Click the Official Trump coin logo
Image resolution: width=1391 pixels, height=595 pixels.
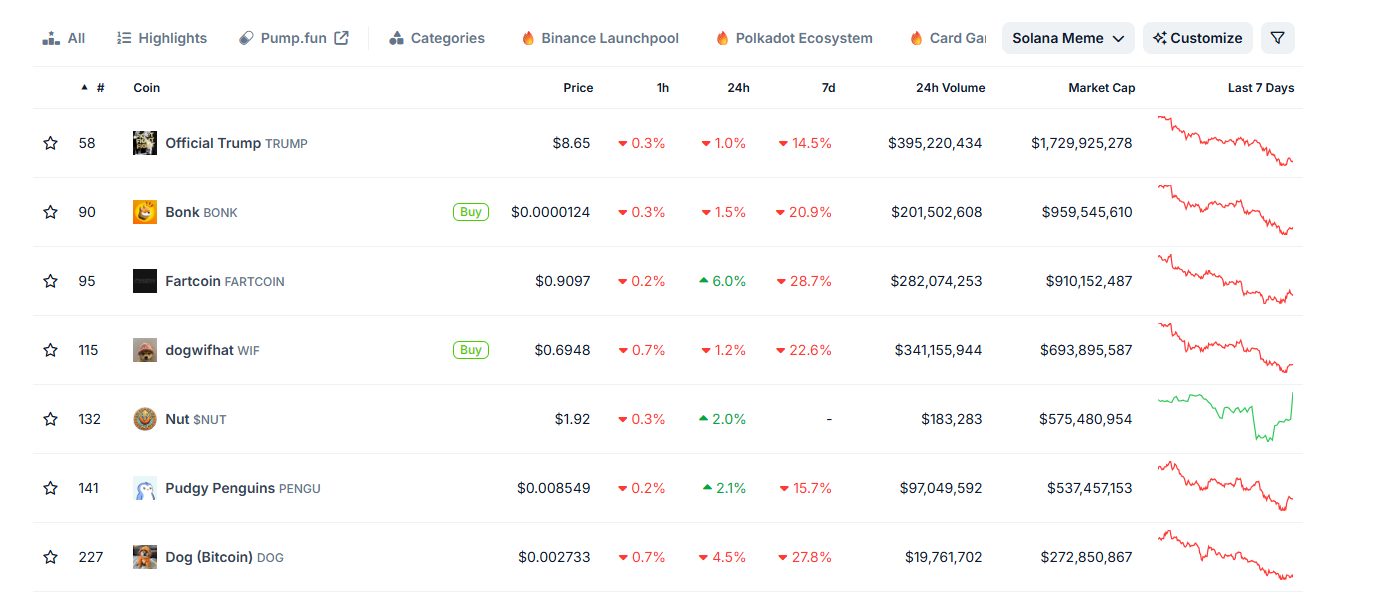(x=145, y=143)
